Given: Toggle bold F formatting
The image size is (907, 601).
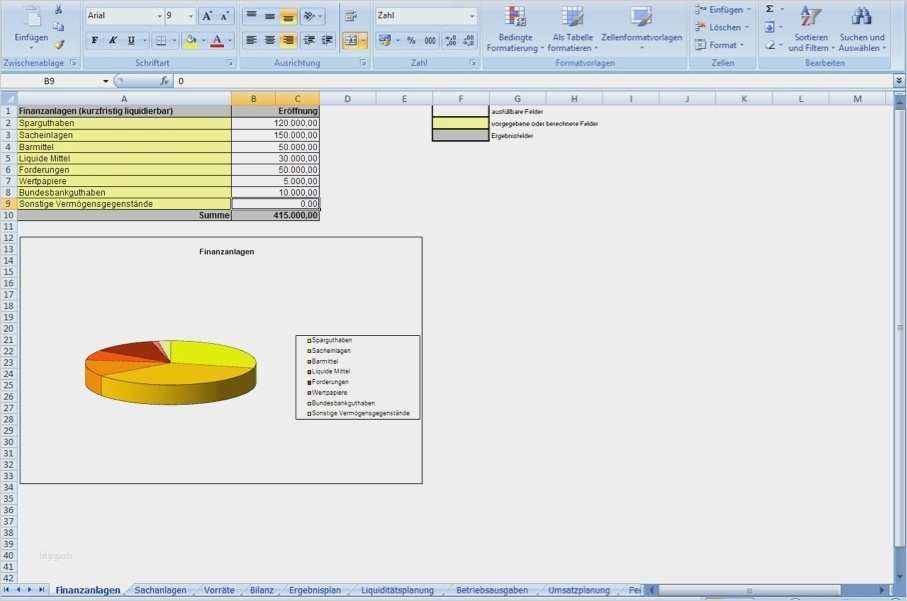Looking at the screenshot, I should tap(95, 40).
